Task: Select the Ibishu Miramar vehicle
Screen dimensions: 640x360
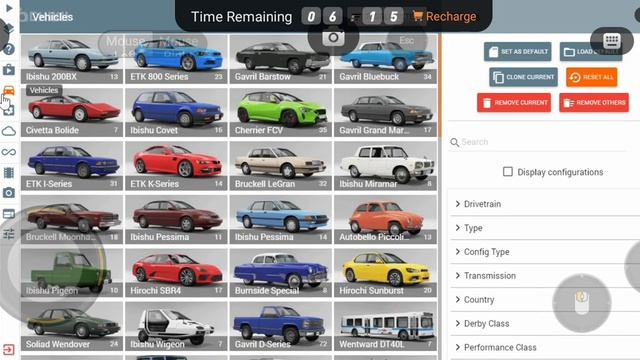Action: tap(385, 166)
